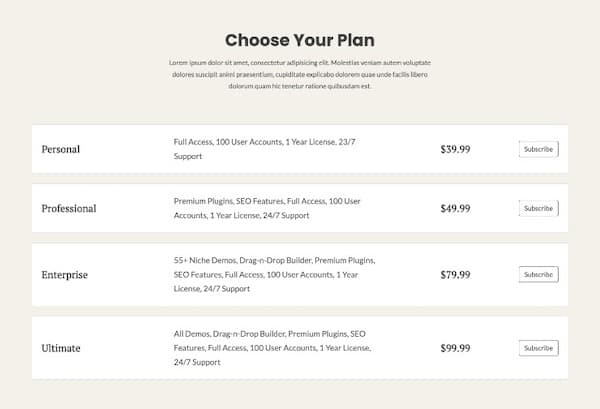Screen dimensions: 600x409
Task: Click the Personal plan title
Action: point(61,149)
